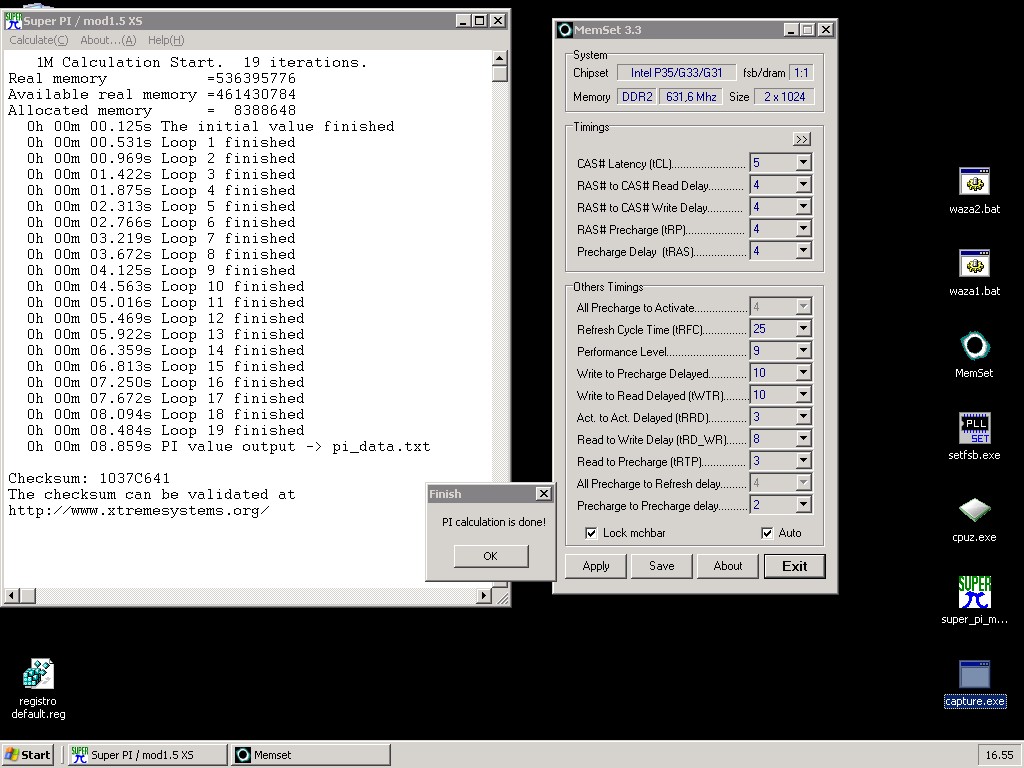
Task: Click the memory Size field 2 x 1024
Action: 784,97
